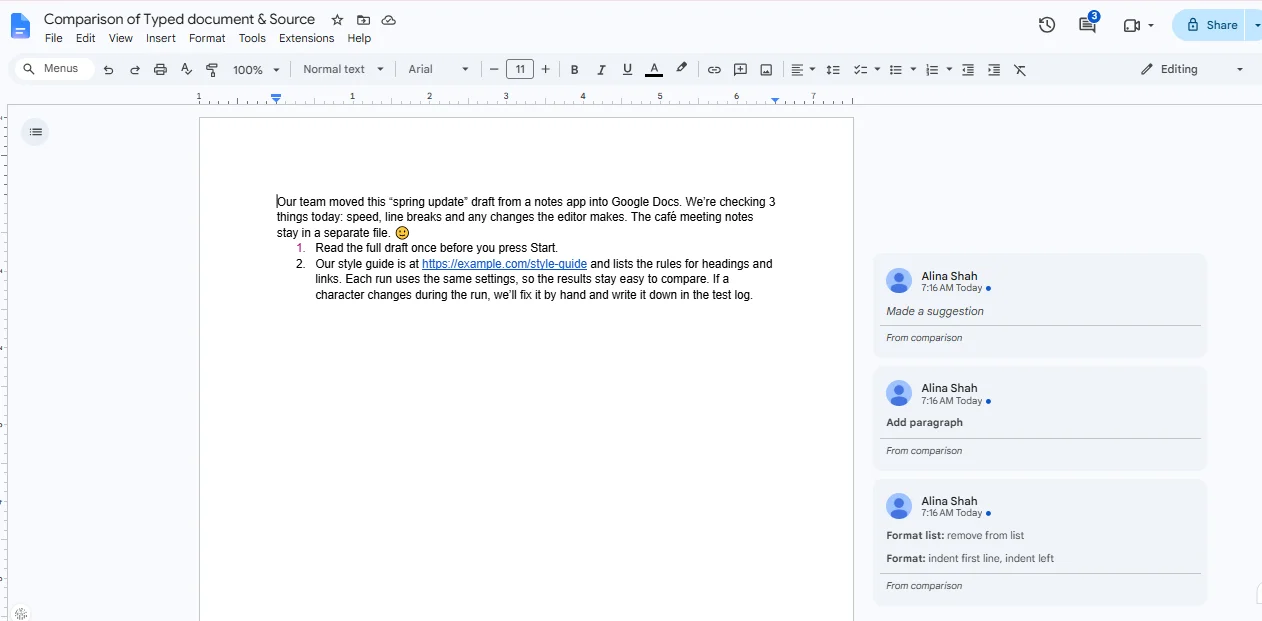Open the View menu
Image resolution: width=1262 pixels, height=621 pixels.
click(x=121, y=38)
